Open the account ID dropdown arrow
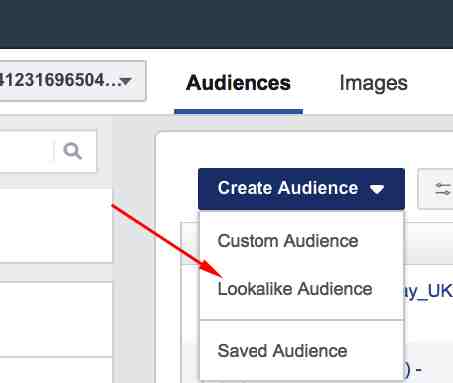This screenshot has width=453, height=383. click(x=126, y=81)
